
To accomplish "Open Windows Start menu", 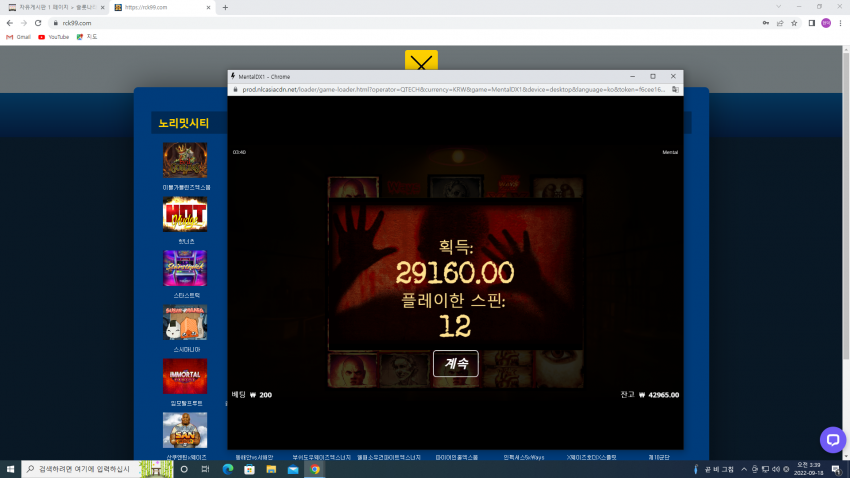I will tap(10, 469).
